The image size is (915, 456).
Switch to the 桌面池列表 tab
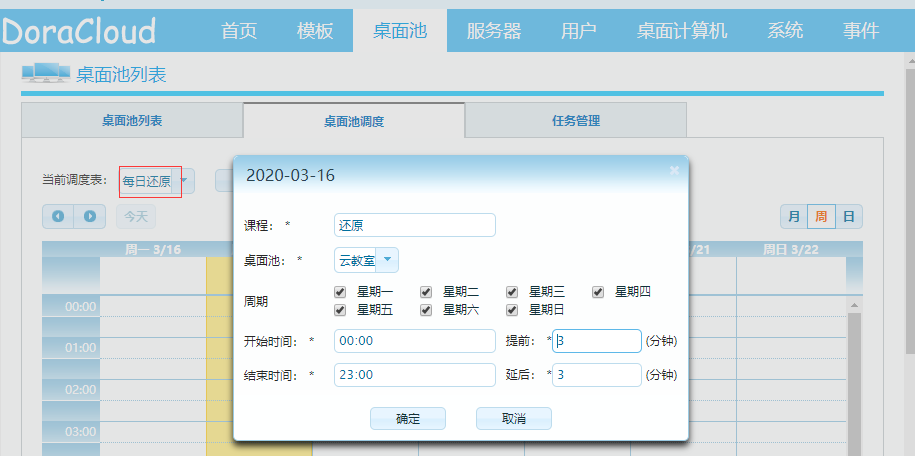[x=132, y=121]
